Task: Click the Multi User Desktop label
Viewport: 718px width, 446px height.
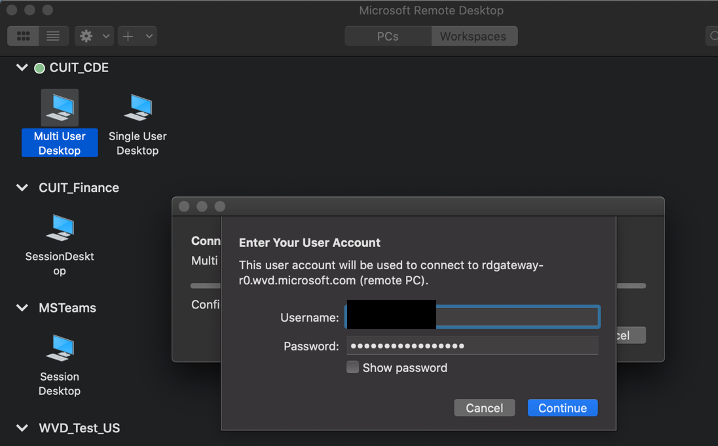Action: [60, 143]
